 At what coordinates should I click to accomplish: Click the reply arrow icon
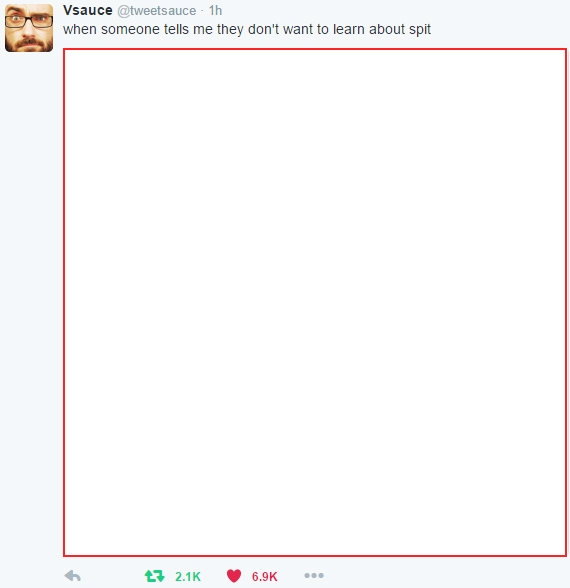pyautogui.click(x=73, y=576)
